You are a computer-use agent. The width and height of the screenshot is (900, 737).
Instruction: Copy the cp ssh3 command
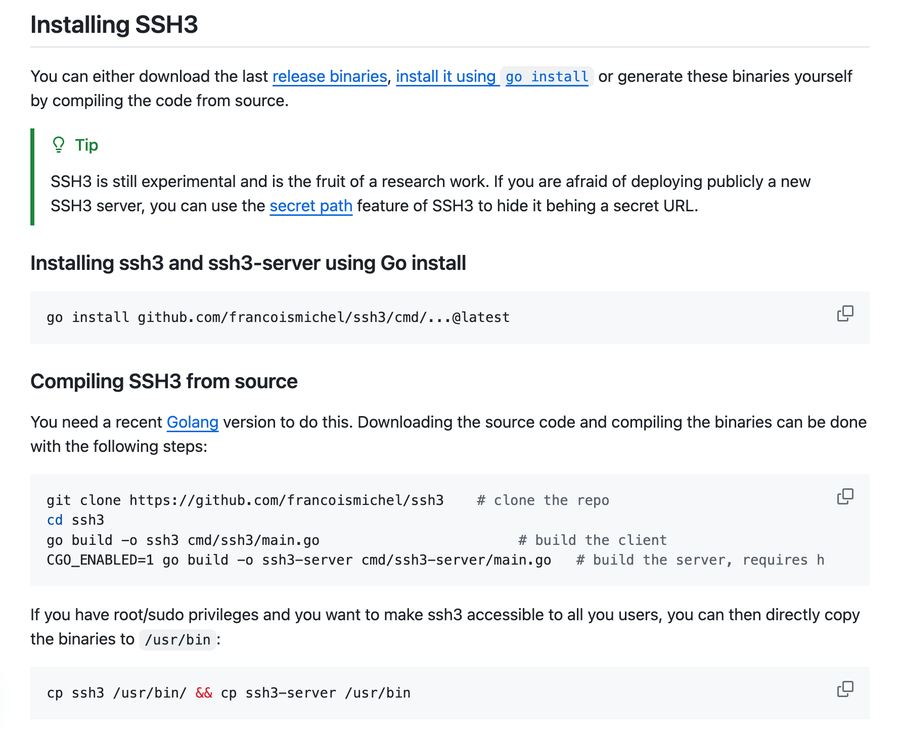click(845, 689)
